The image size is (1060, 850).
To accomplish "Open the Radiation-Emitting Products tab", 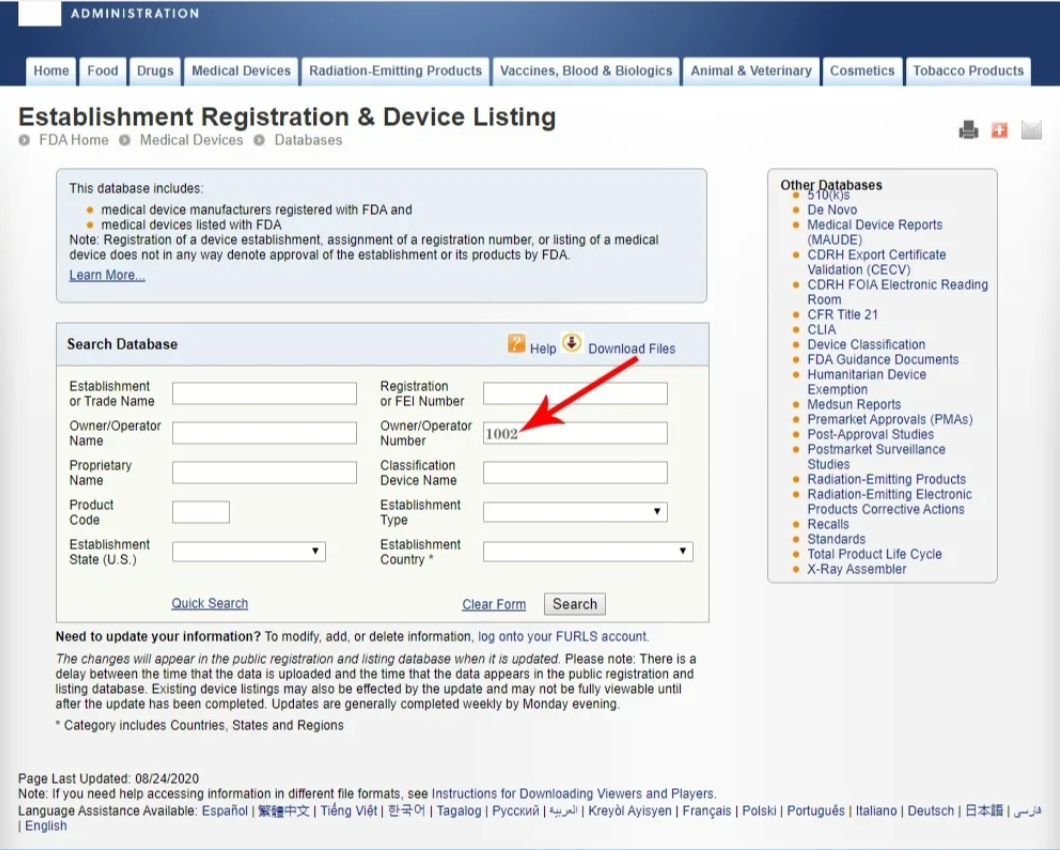I will 395,71.
